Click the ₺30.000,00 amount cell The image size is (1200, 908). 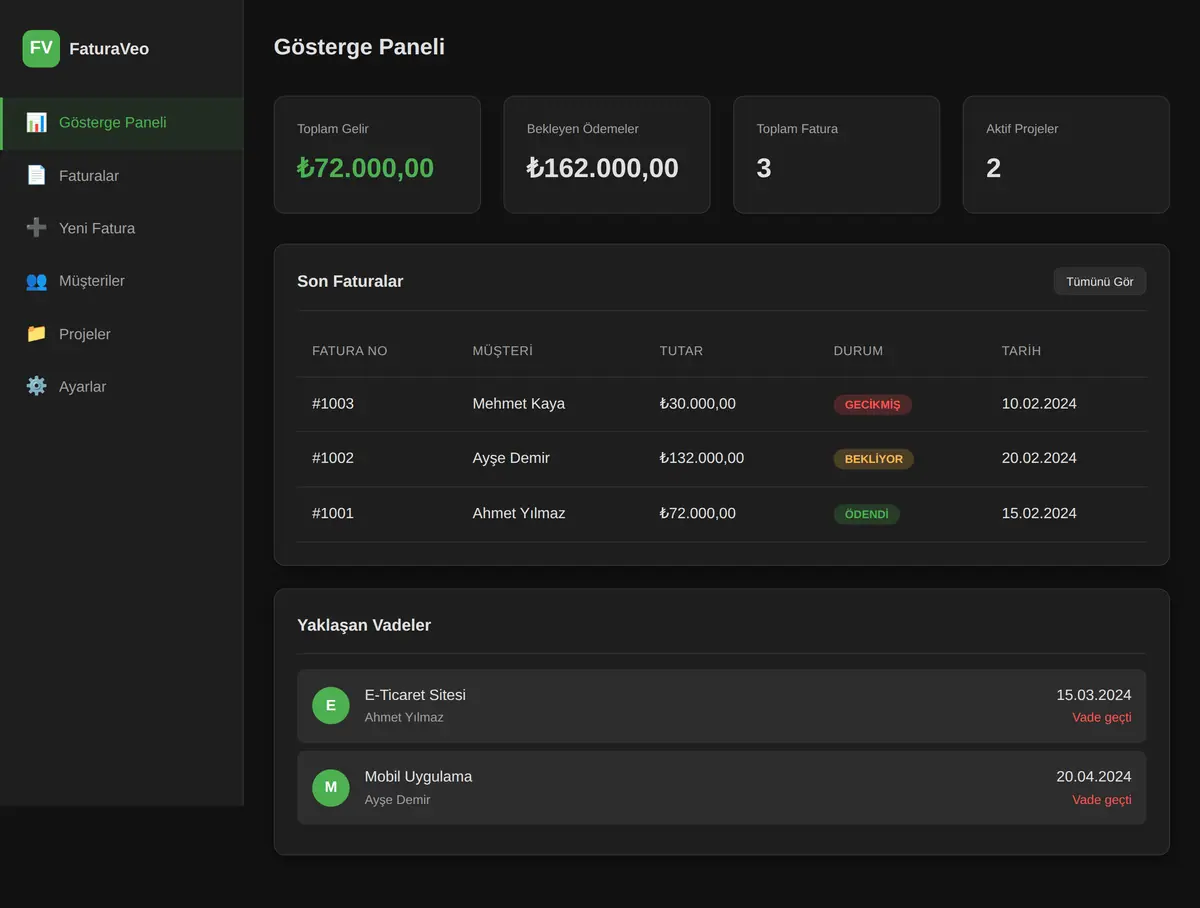[698, 404]
